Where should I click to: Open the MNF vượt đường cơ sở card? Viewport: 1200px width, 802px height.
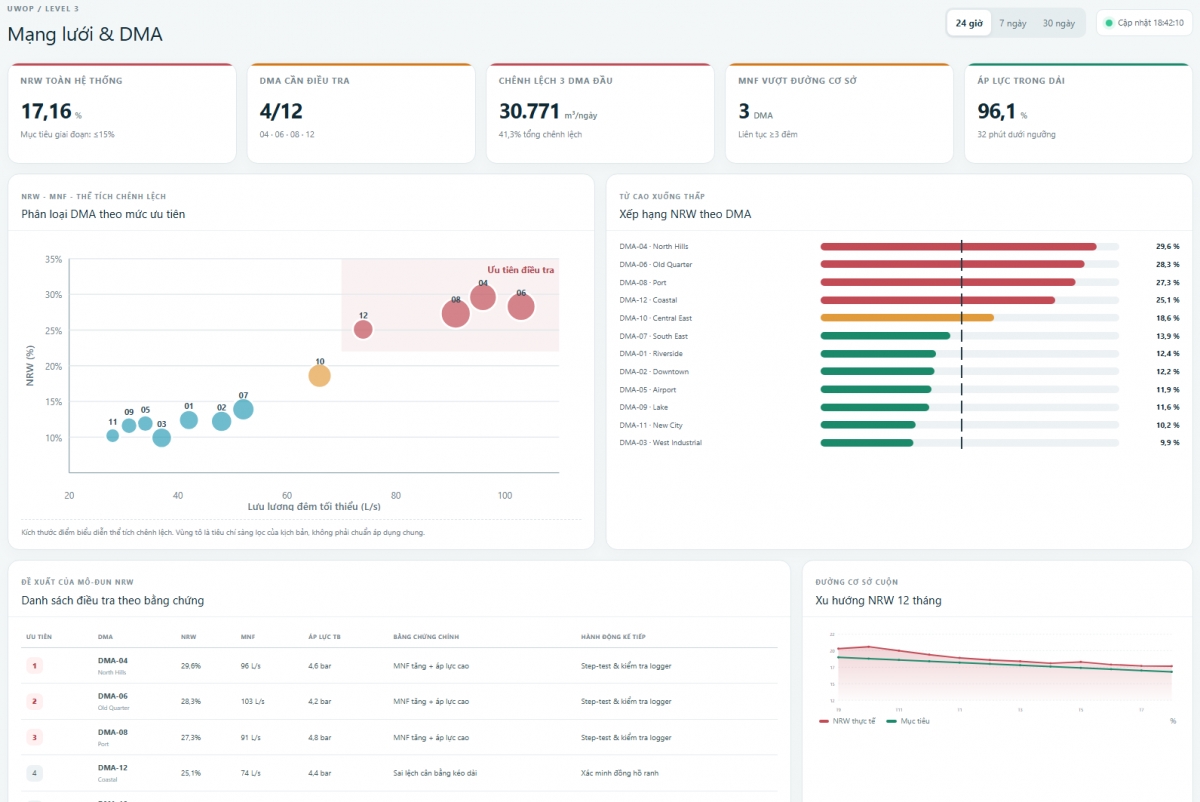[x=839, y=113]
